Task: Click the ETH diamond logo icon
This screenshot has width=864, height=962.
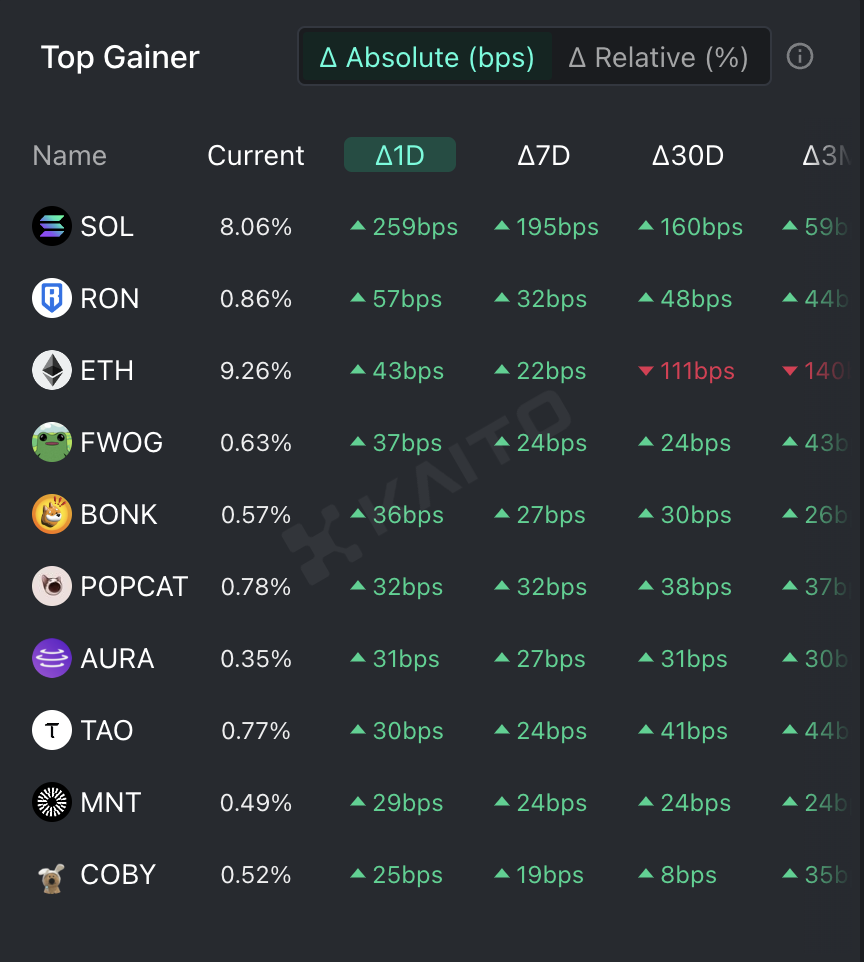Action: pyautogui.click(x=52, y=371)
